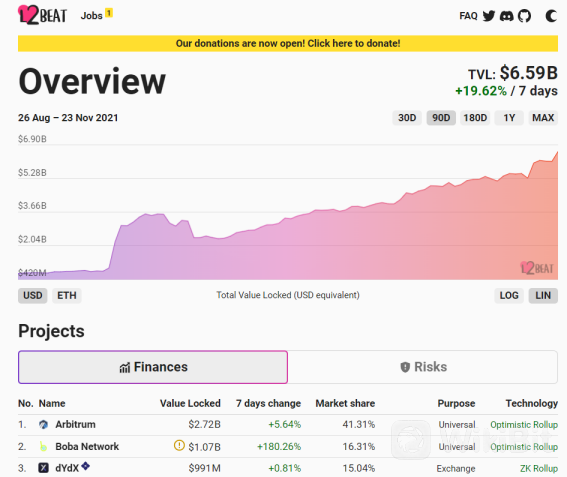The width and height of the screenshot is (567, 477).
Task: Click dYdX's ZK Rollup technology link
Action: 539,469
